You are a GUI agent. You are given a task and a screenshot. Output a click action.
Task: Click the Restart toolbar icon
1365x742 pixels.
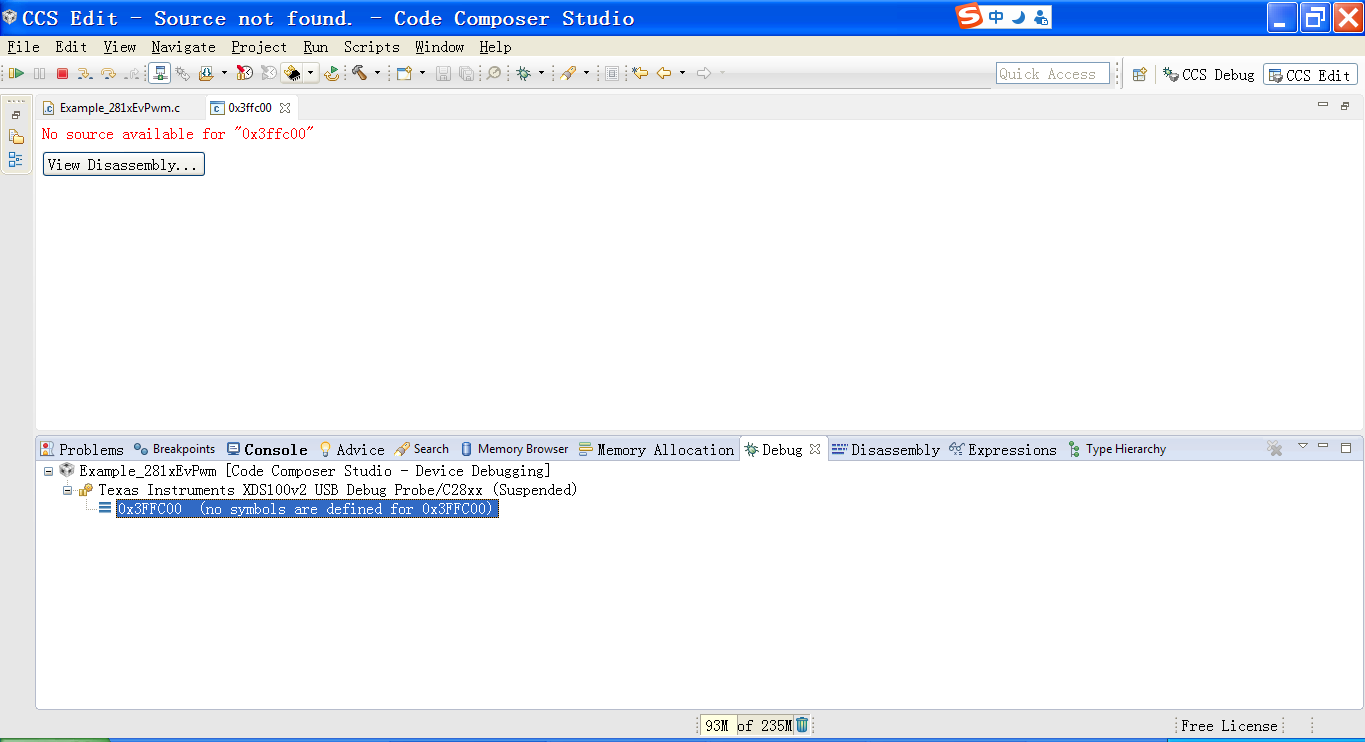[x=331, y=73]
